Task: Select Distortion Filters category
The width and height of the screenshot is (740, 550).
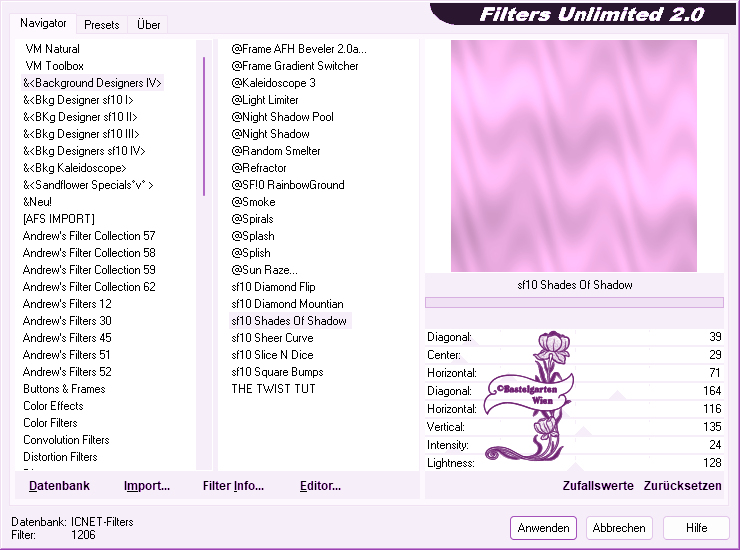Action: [x=60, y=457]
